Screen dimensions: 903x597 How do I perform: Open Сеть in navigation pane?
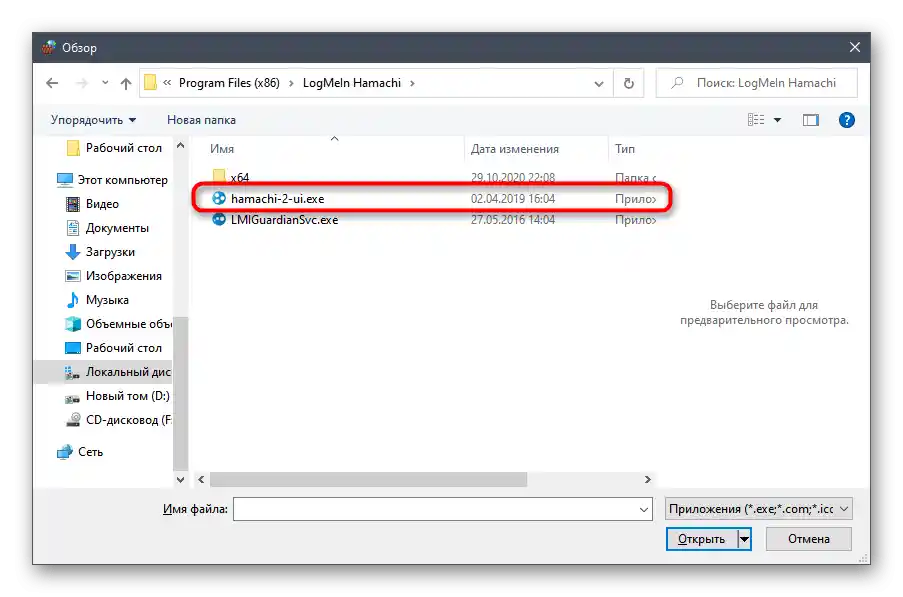pyautogui.click(x=90, y=452)
